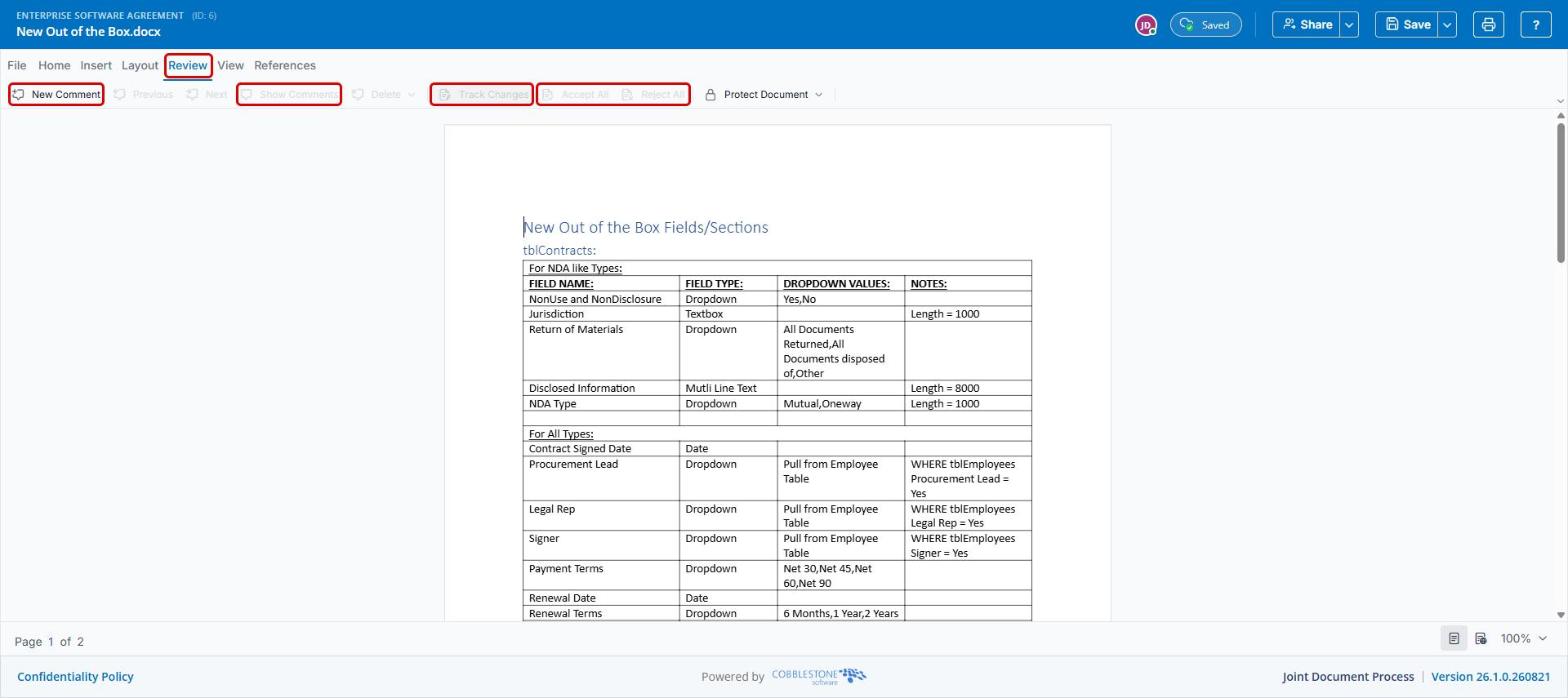The image size is (1568, 698).
Task: Open the Layout tab
Action: coord(140,65)
